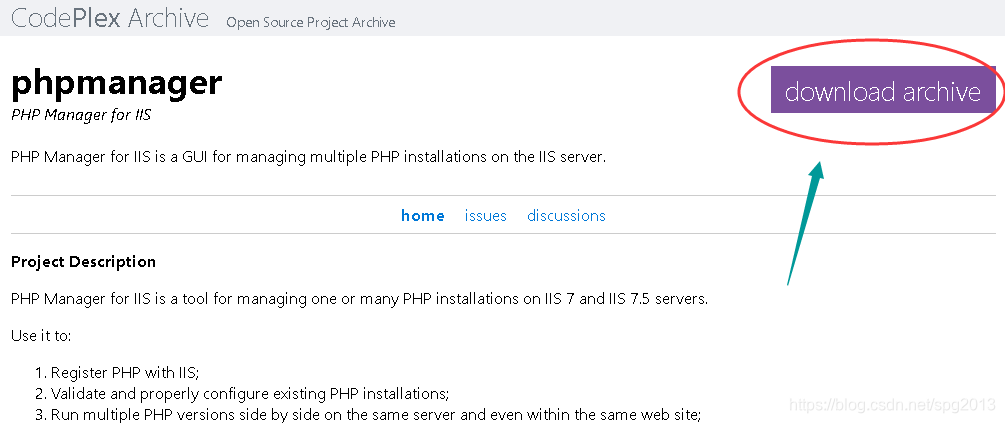Click the Open Source Project Archive tagline
The height and width of the screenshot is (423, 1005).
pyautogui.click(x=311, y=22)
